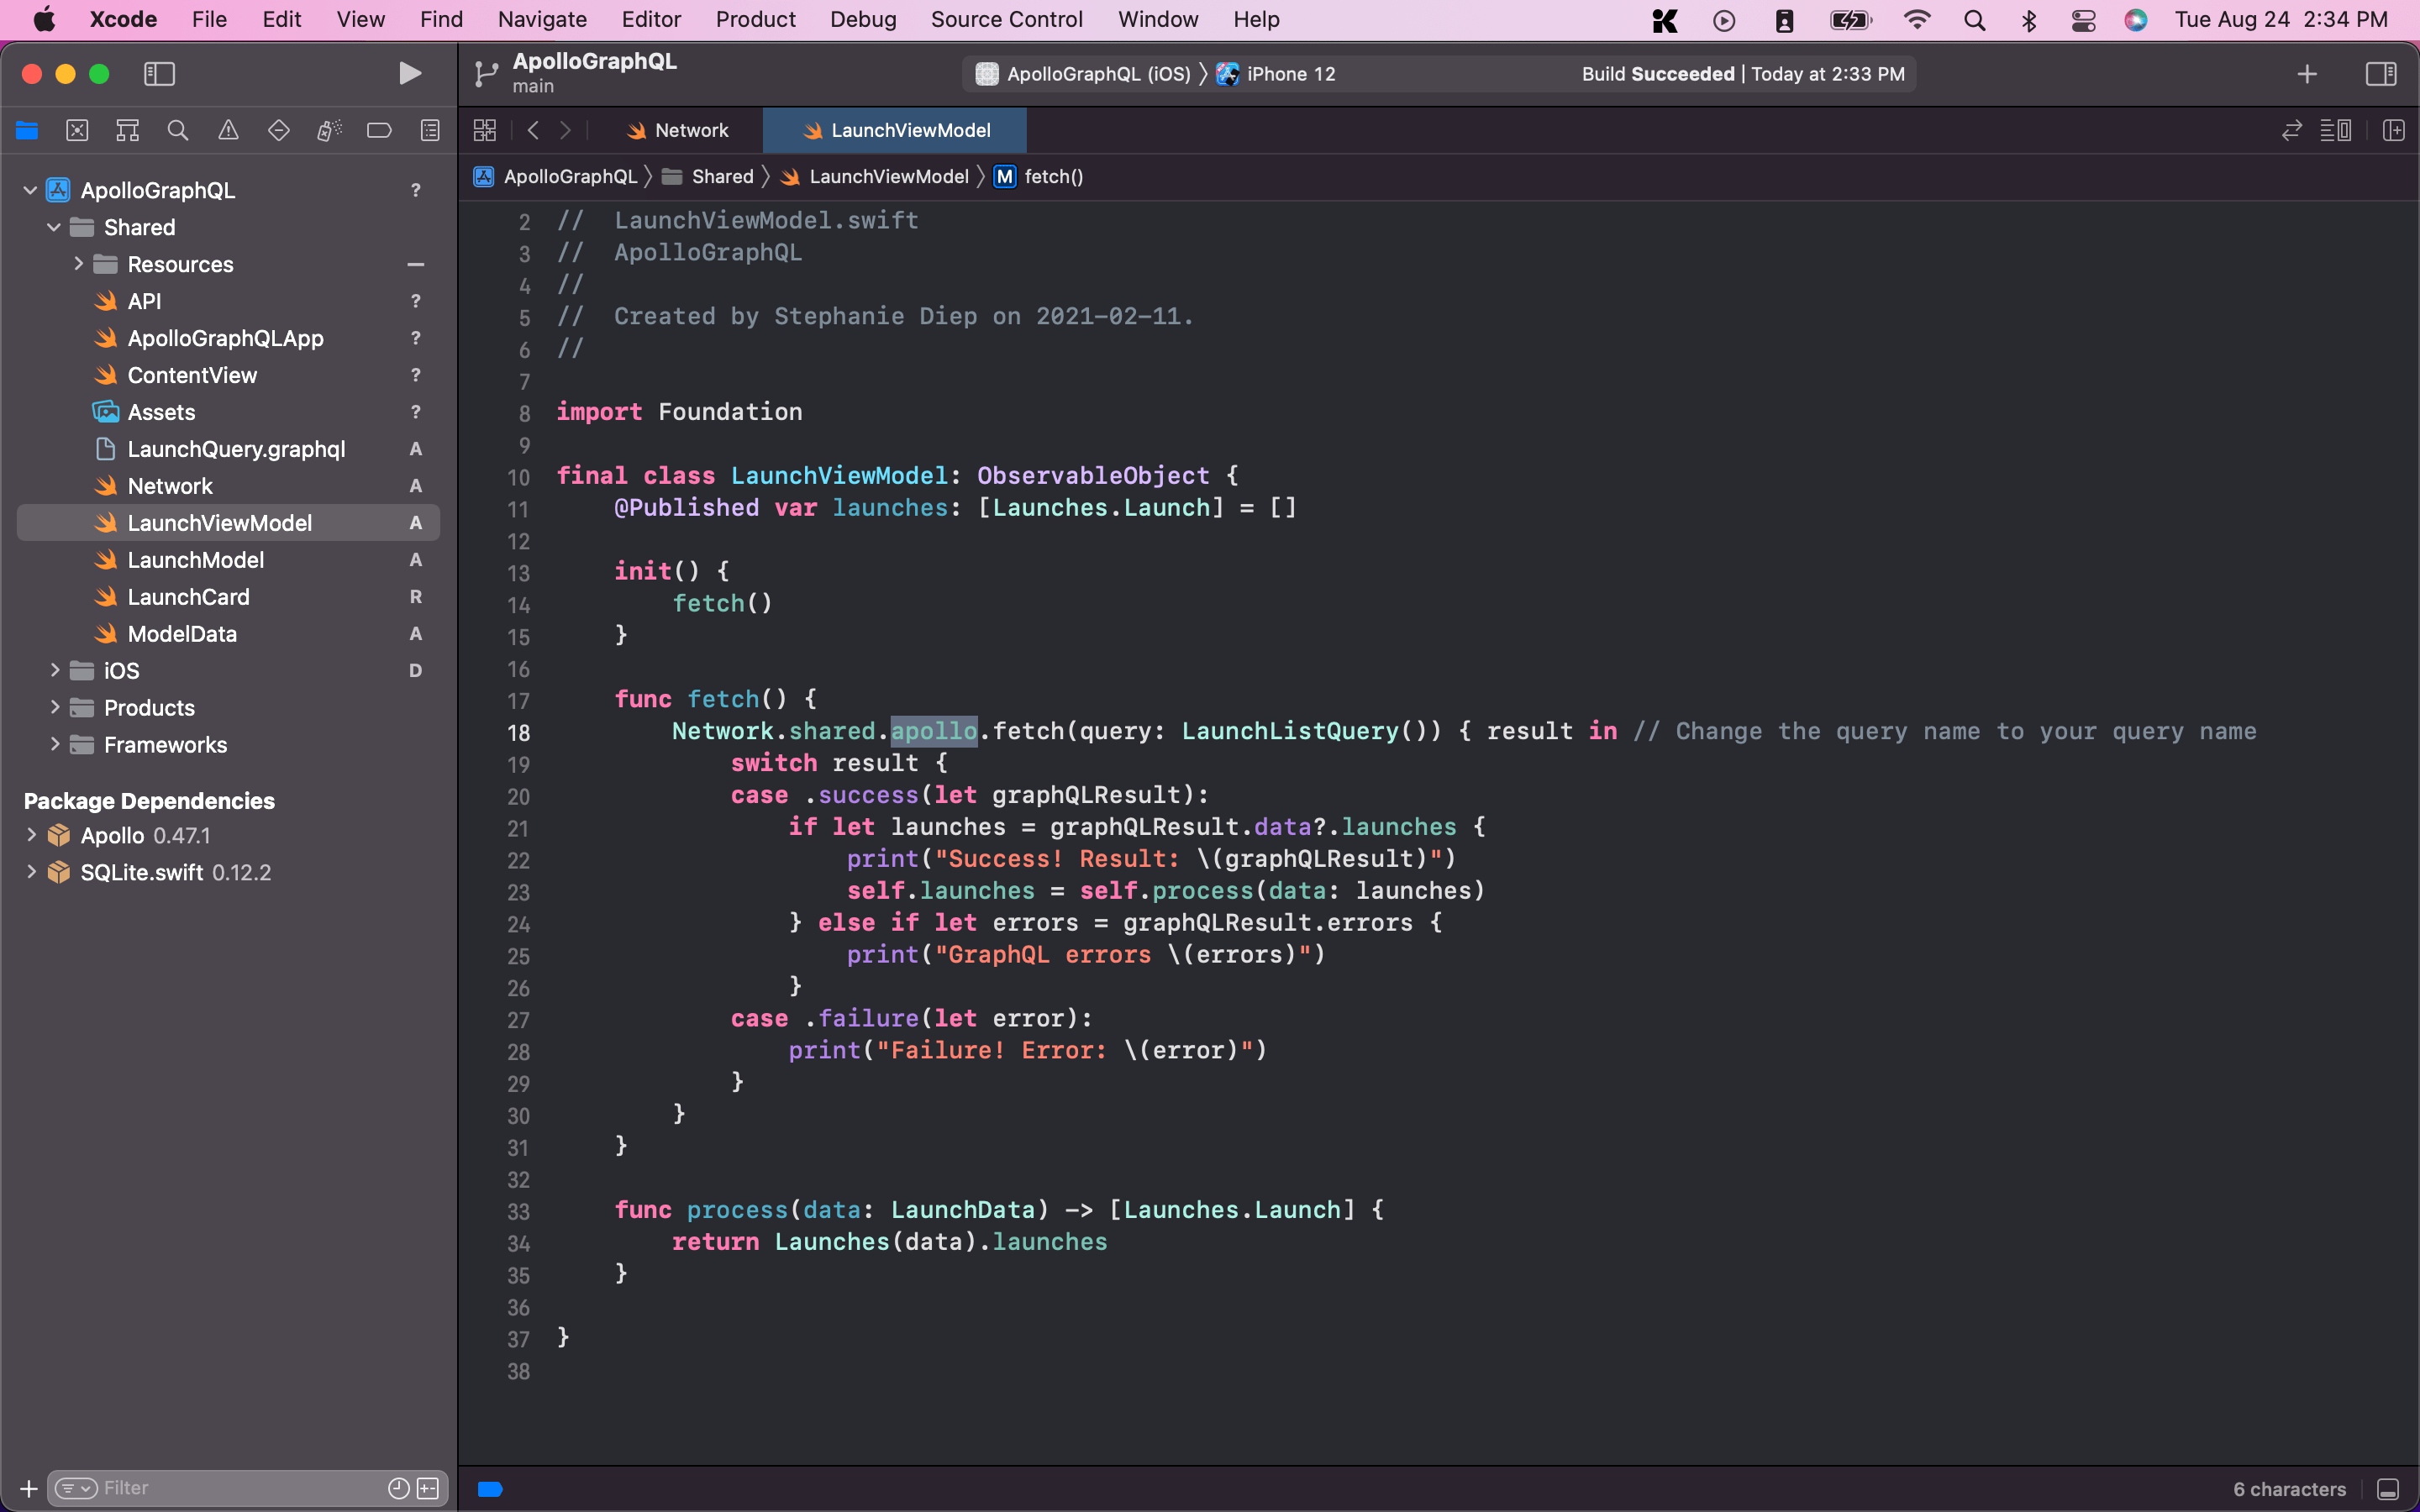Toggle the right inspector panel
Viewport: 2420px width, 1512px height.
pyautogui.click(x=2383, y=73)
